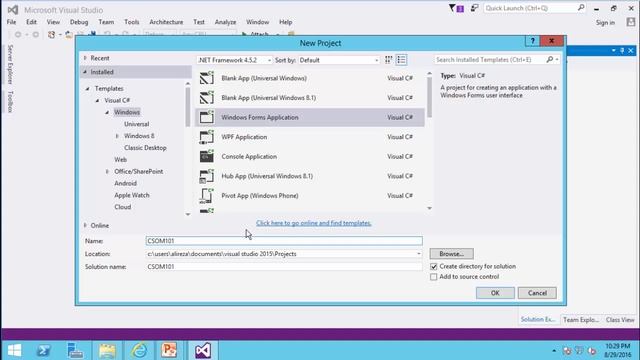The width and height of the screenshot is (640, 360).
Task: Open File Explorer from the taskbar
Action: pyautogui.click(x=107, y=350)
